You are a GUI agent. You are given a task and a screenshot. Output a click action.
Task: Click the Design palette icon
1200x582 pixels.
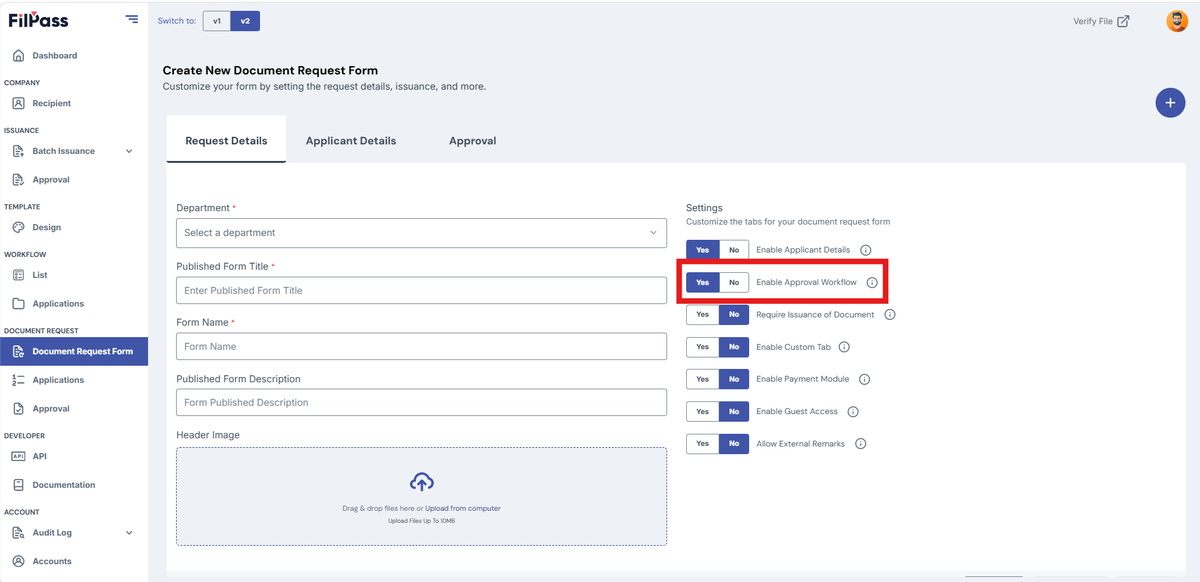tap(18, 227)
